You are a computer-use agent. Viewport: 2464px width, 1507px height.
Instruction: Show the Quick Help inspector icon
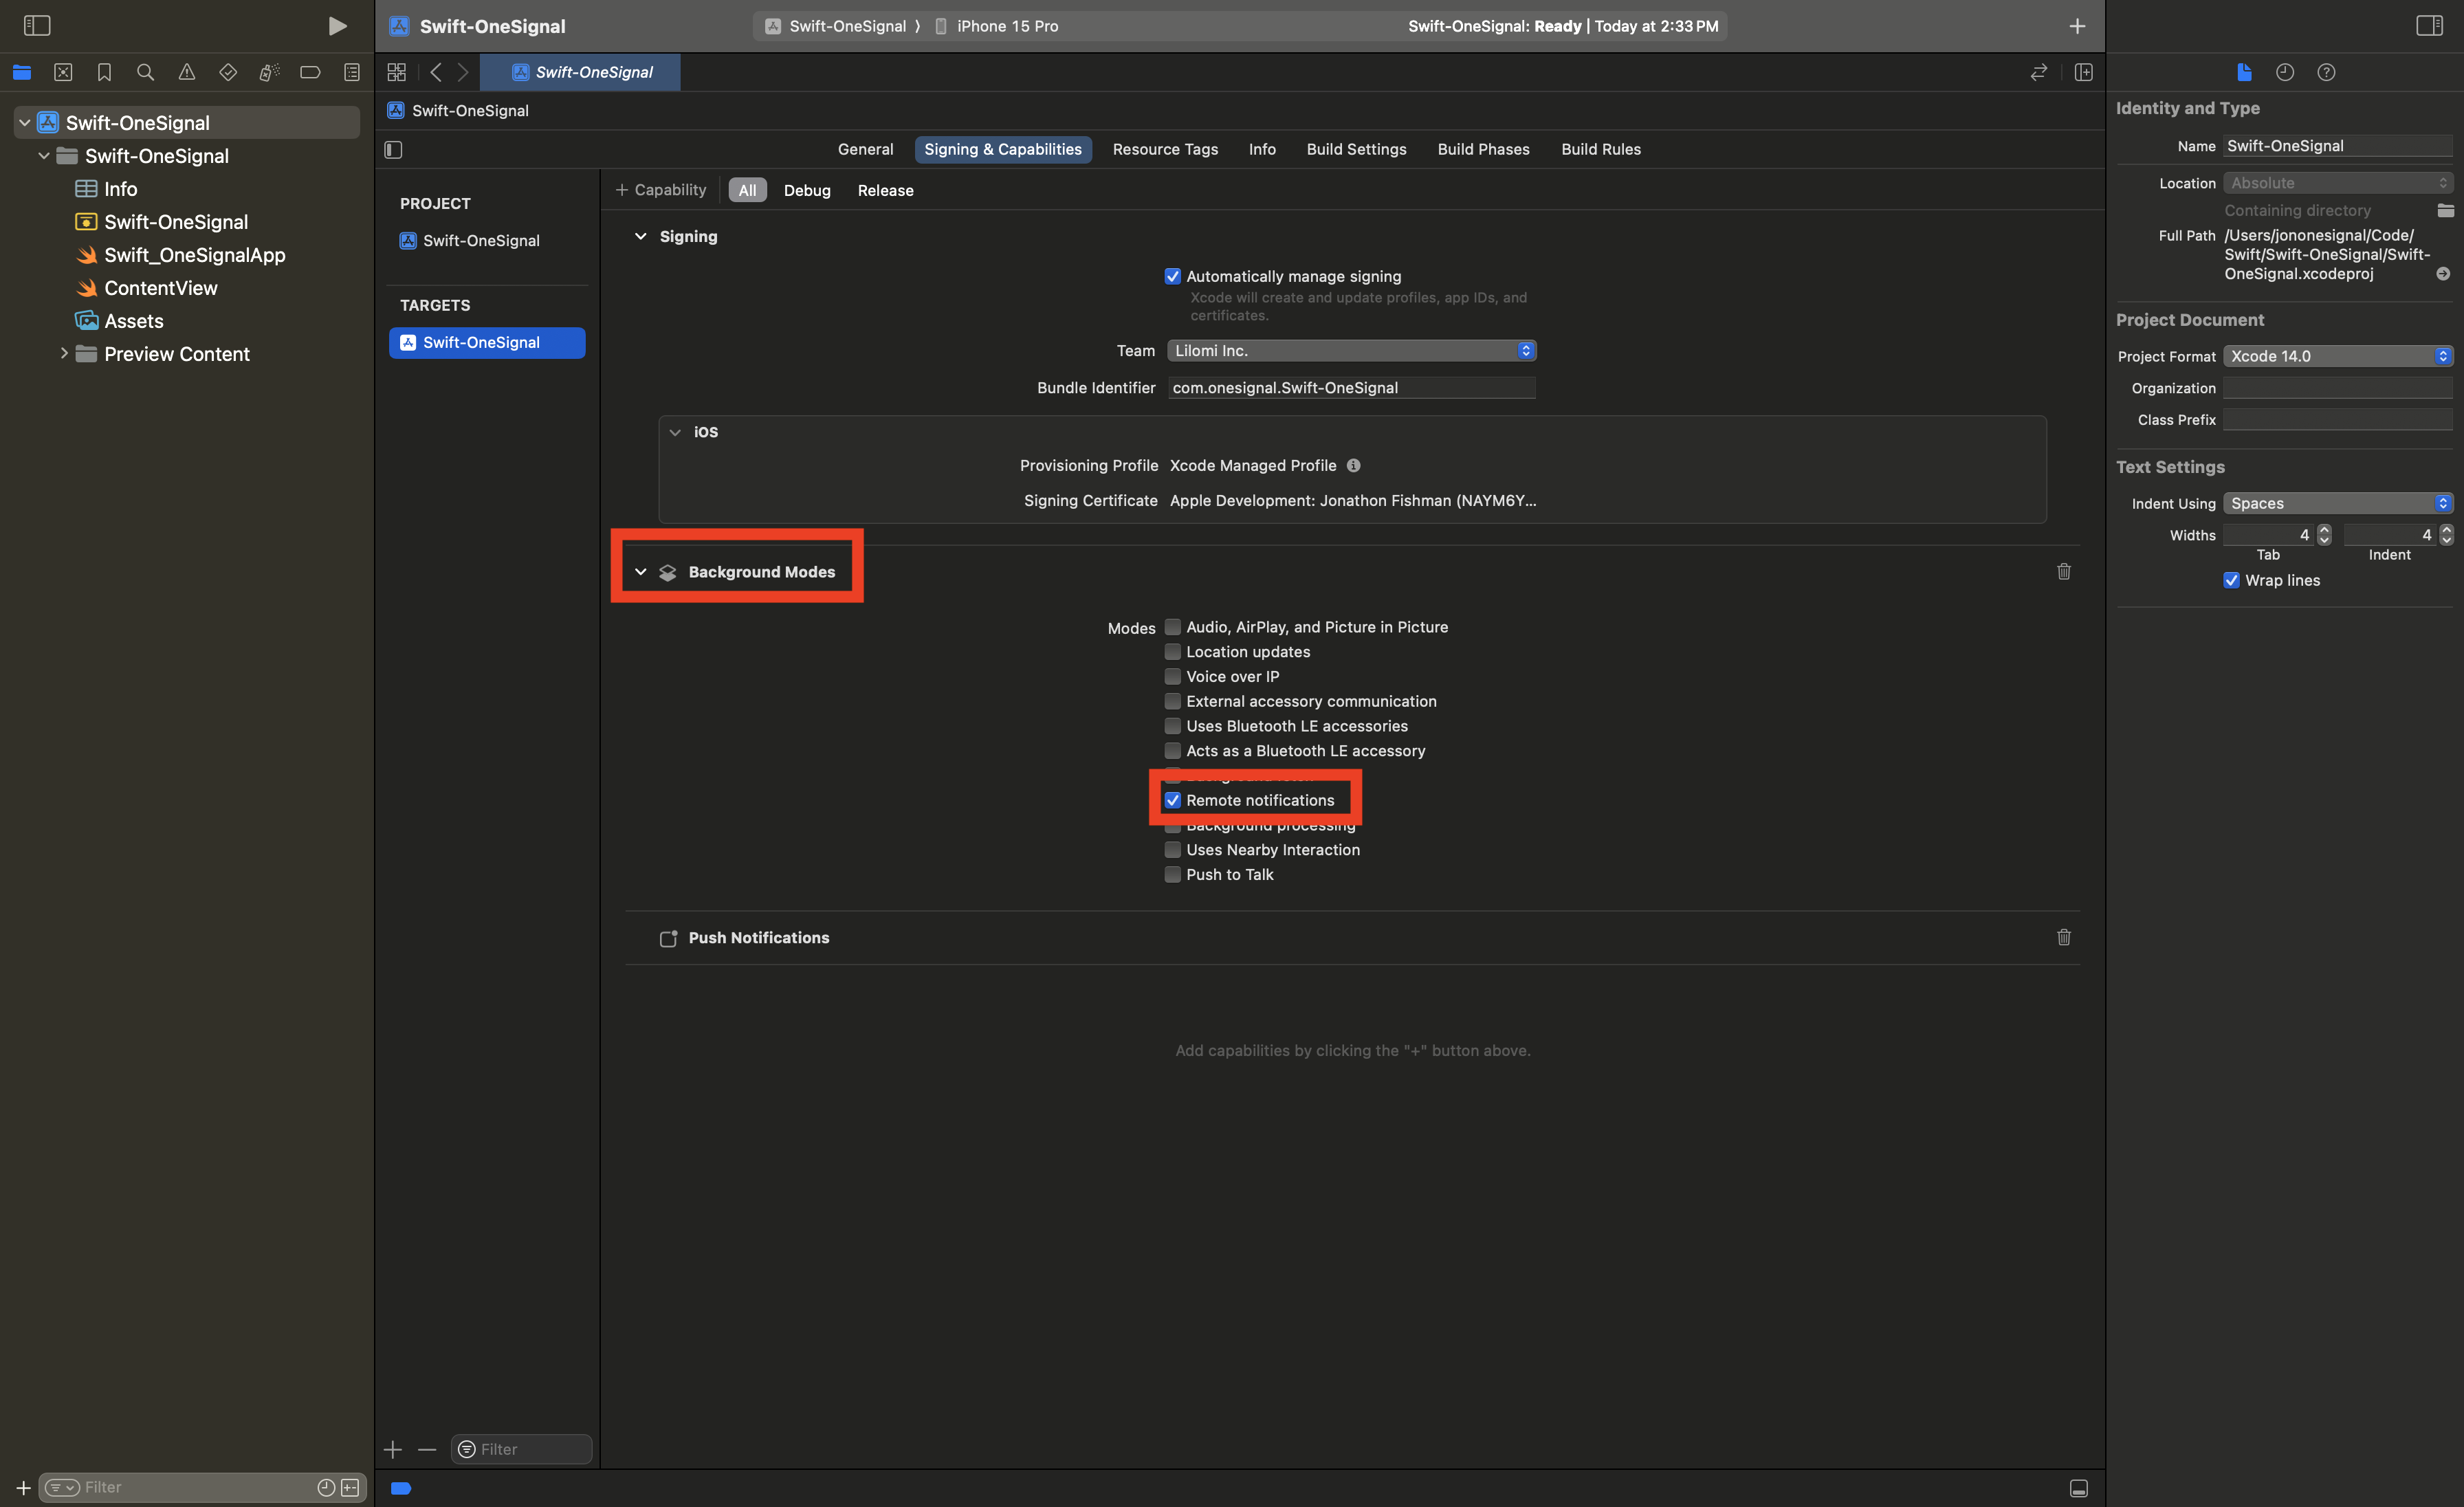click(x=2326, y=72)
